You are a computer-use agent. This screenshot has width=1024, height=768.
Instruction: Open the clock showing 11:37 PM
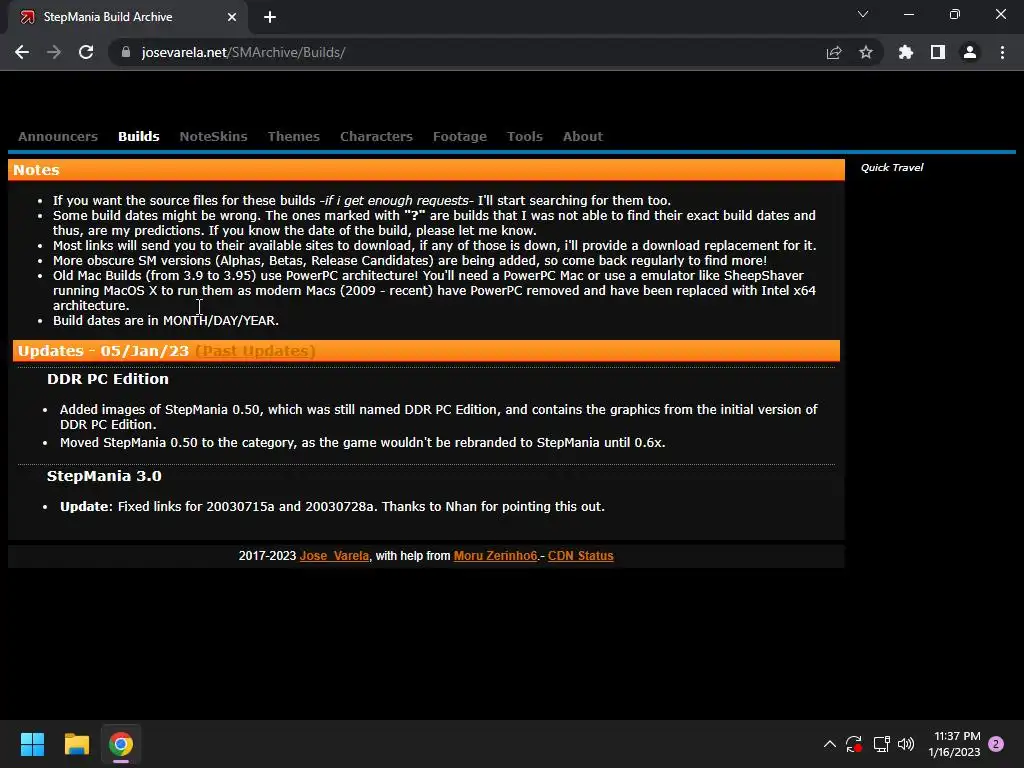pos(954,744)
